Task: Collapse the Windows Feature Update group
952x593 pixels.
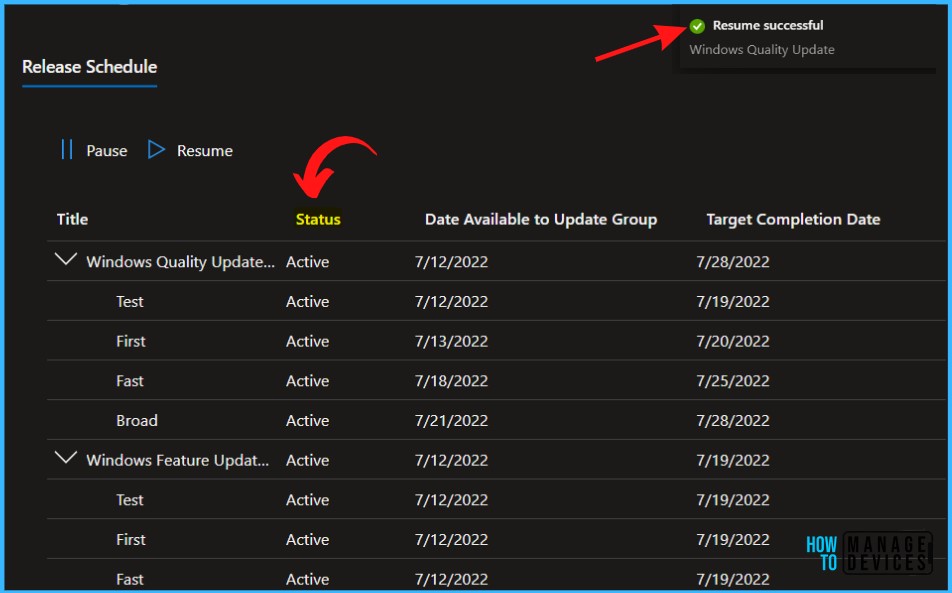Action: pyautogui.click(x=66, y=458)
